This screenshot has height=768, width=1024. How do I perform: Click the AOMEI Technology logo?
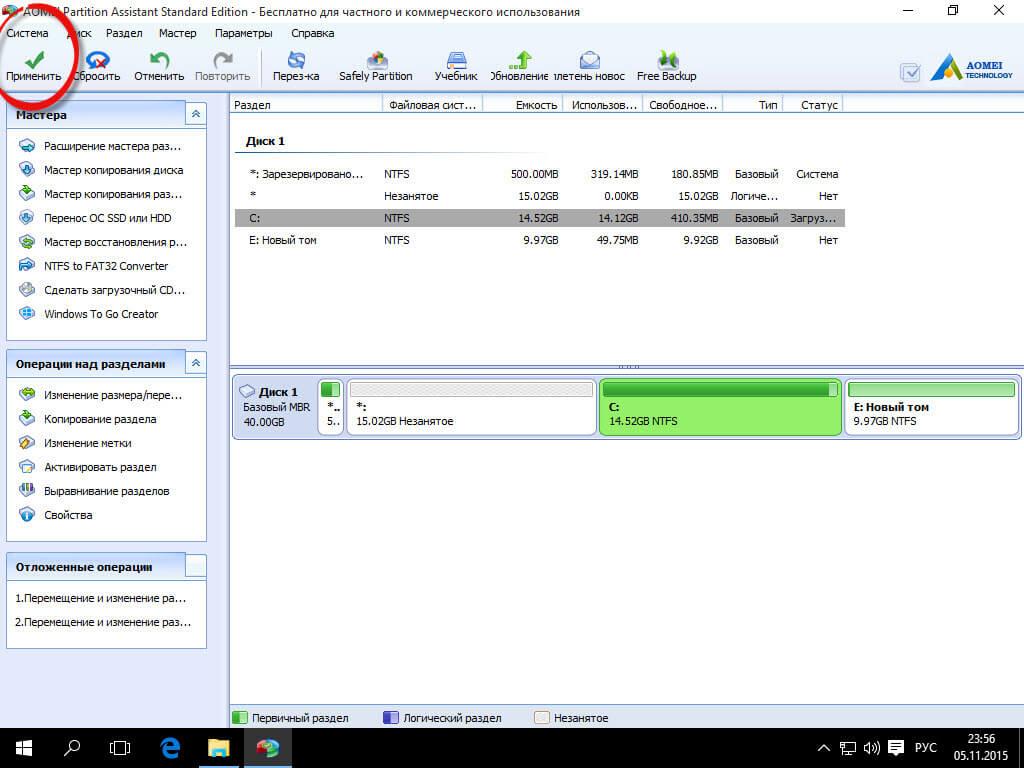pos(972,69)
